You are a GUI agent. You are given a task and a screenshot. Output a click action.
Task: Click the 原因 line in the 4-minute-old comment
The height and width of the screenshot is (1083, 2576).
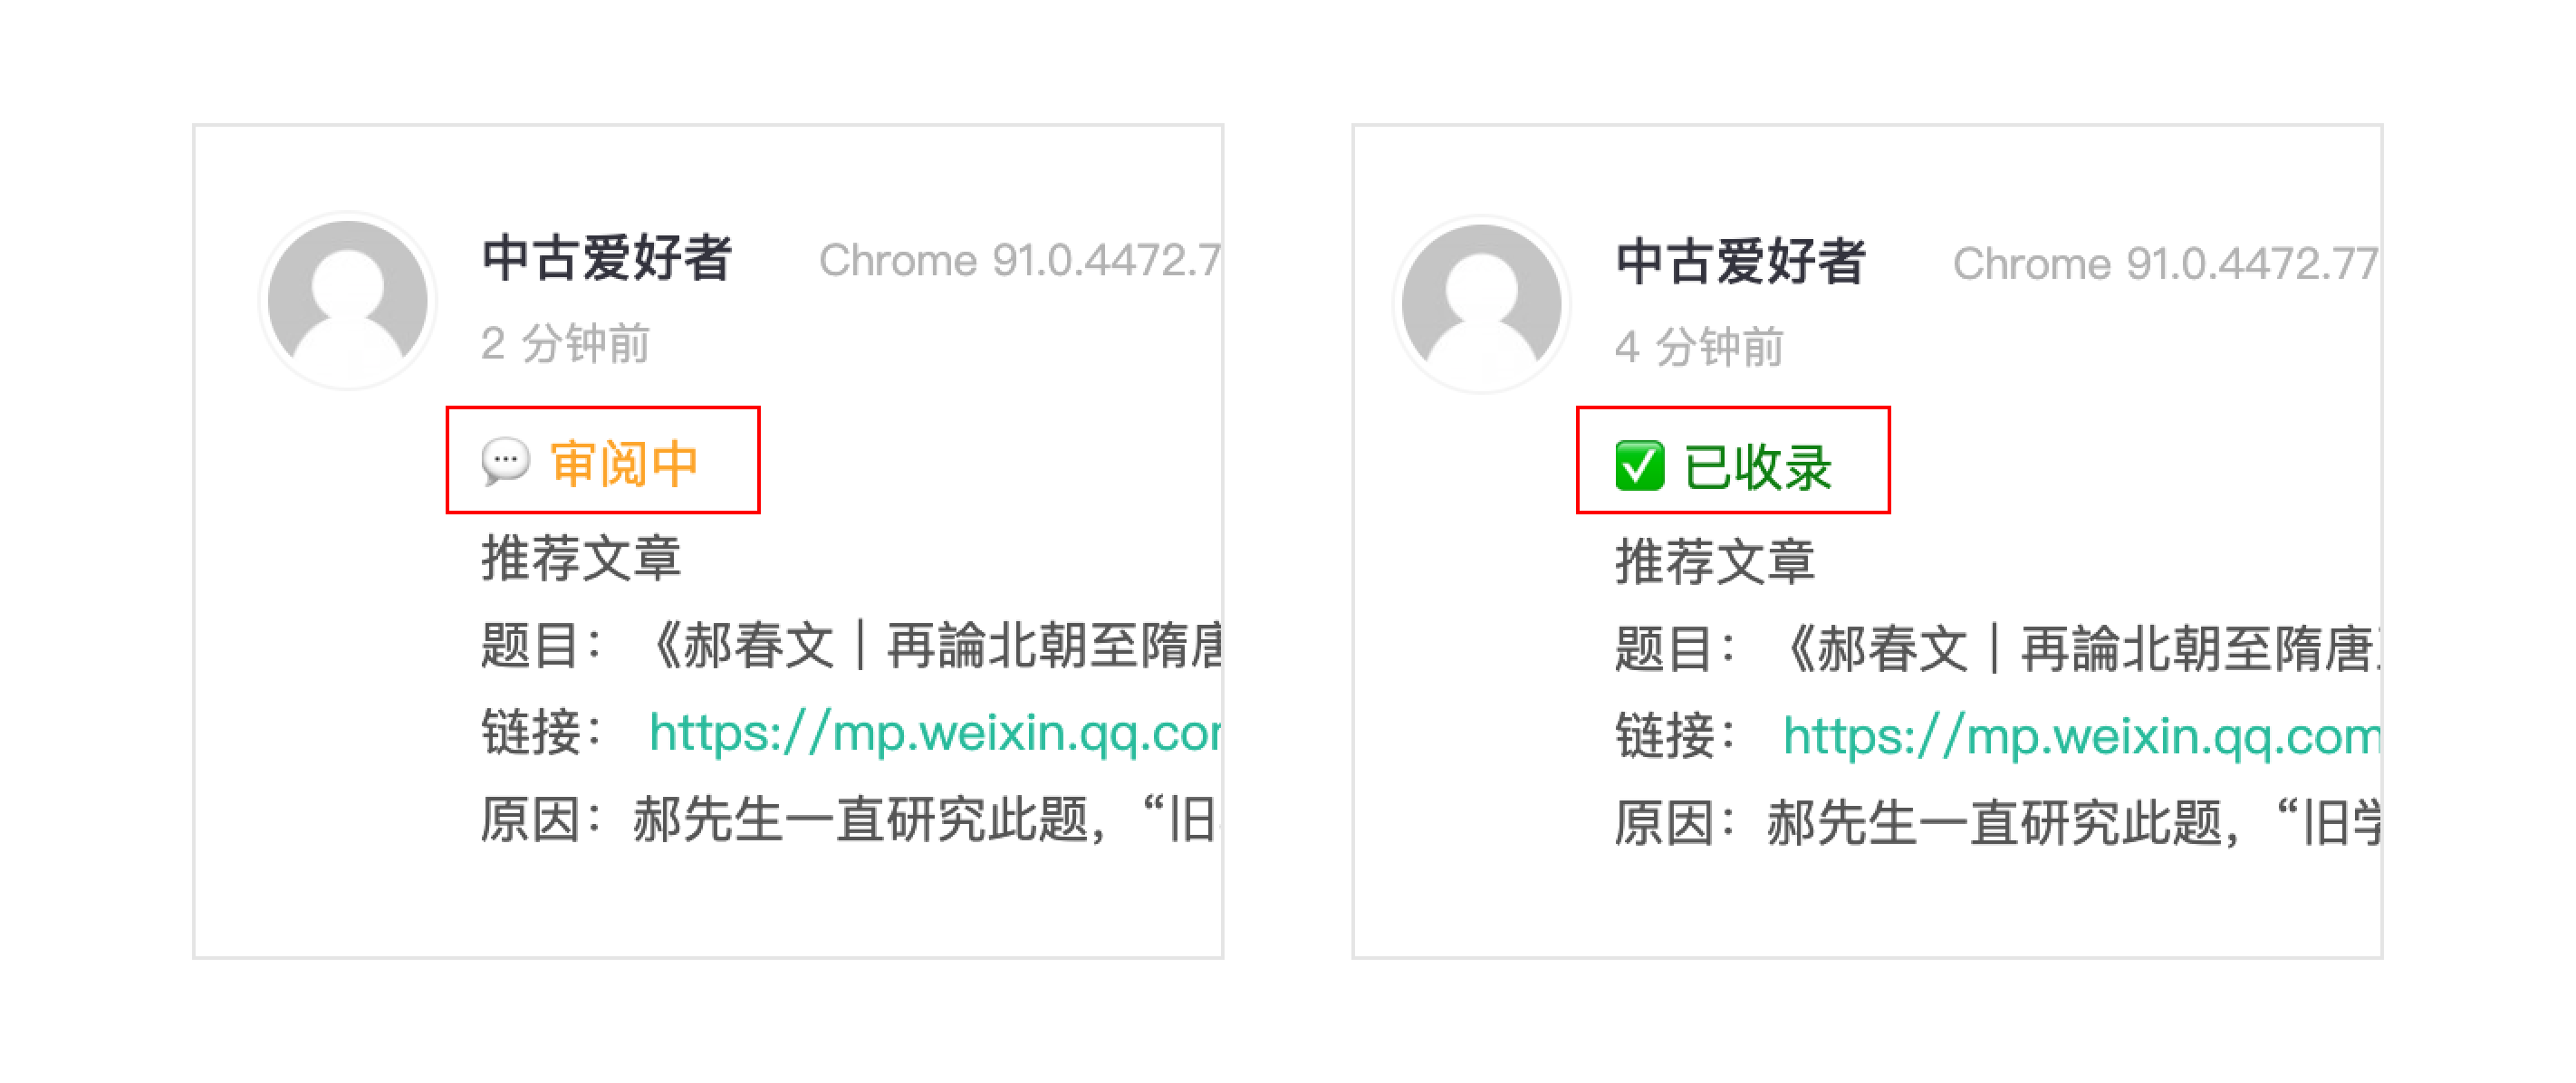(1996, 824)
